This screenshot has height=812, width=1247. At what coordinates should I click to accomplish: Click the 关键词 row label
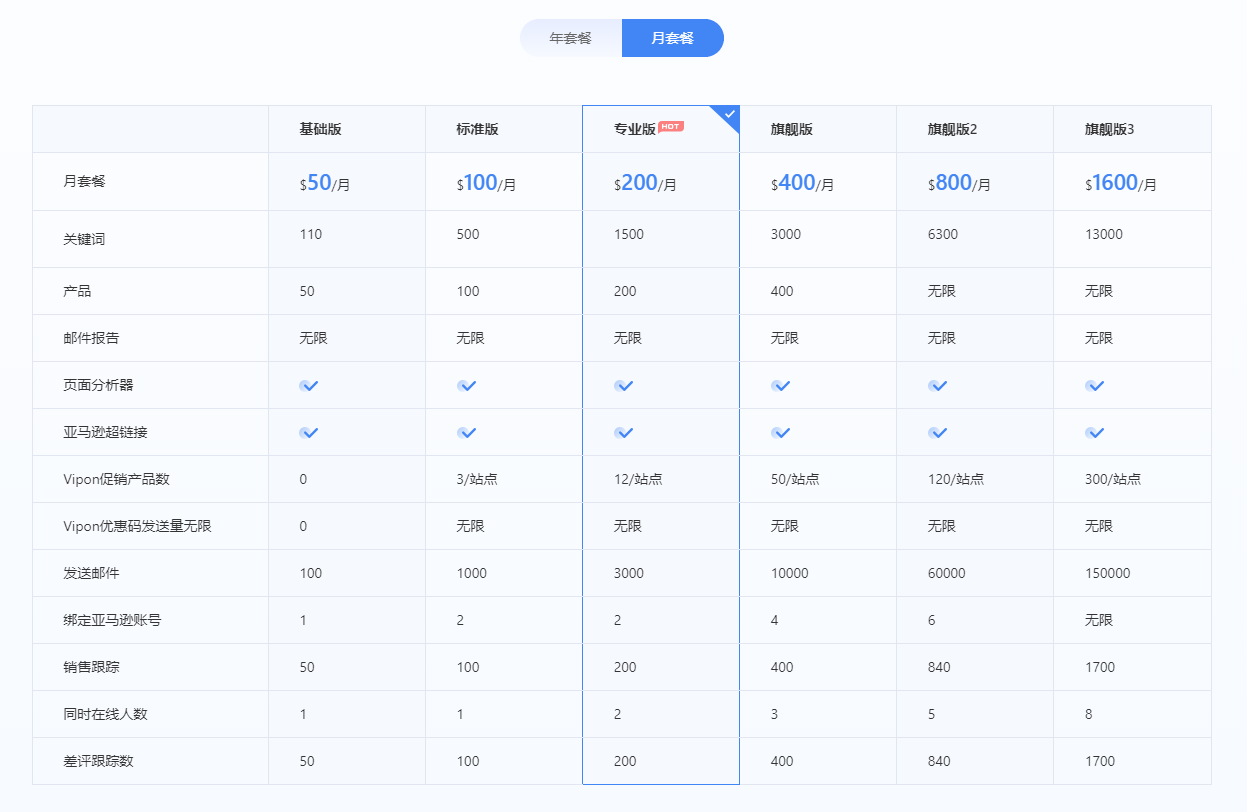click(84, 239)
